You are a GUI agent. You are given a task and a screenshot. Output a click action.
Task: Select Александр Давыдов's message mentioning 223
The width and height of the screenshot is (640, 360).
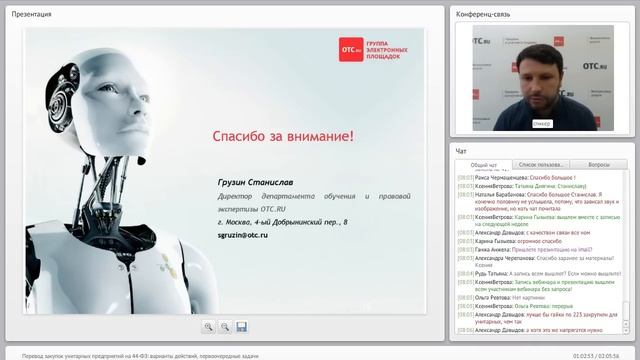coord(538,318)
